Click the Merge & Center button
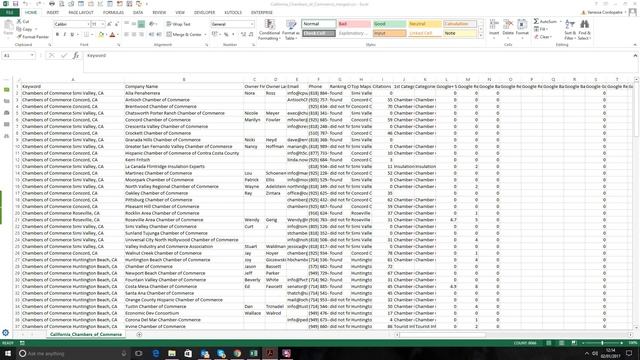640x360 pixels. [x=184, y=35]
